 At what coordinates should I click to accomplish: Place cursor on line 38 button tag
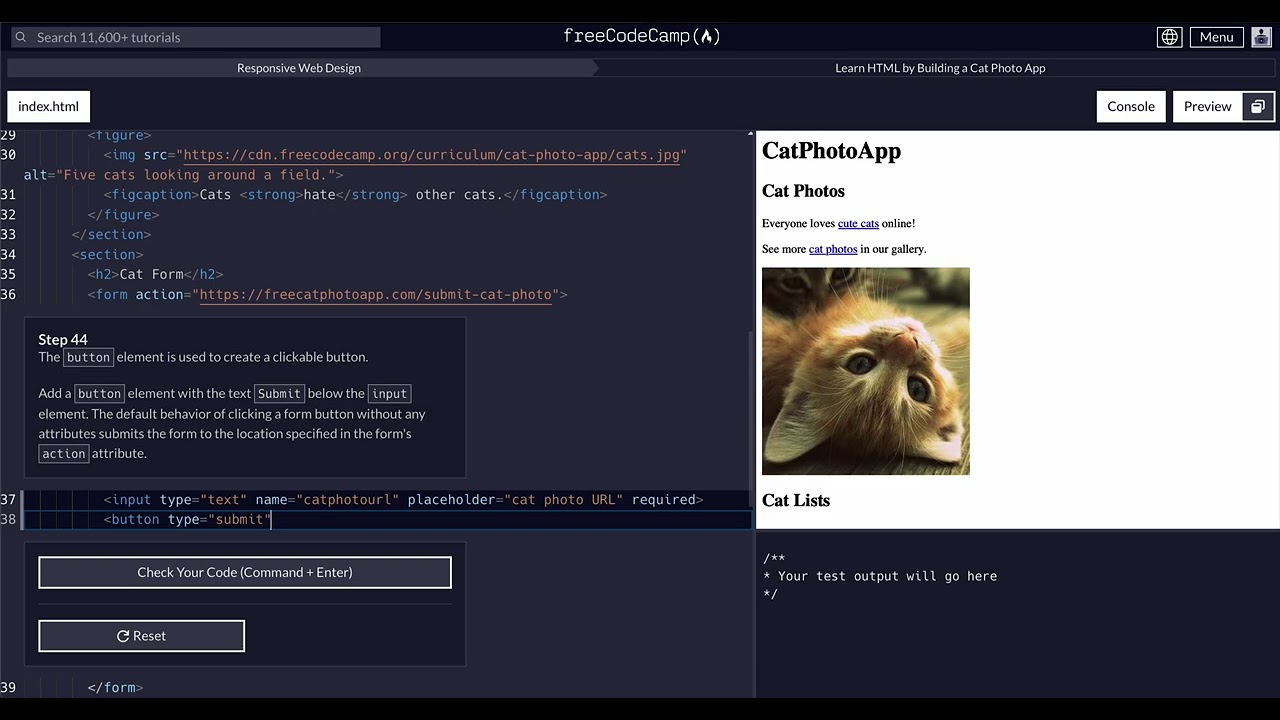pyautogui.click(x=188, y=520)
